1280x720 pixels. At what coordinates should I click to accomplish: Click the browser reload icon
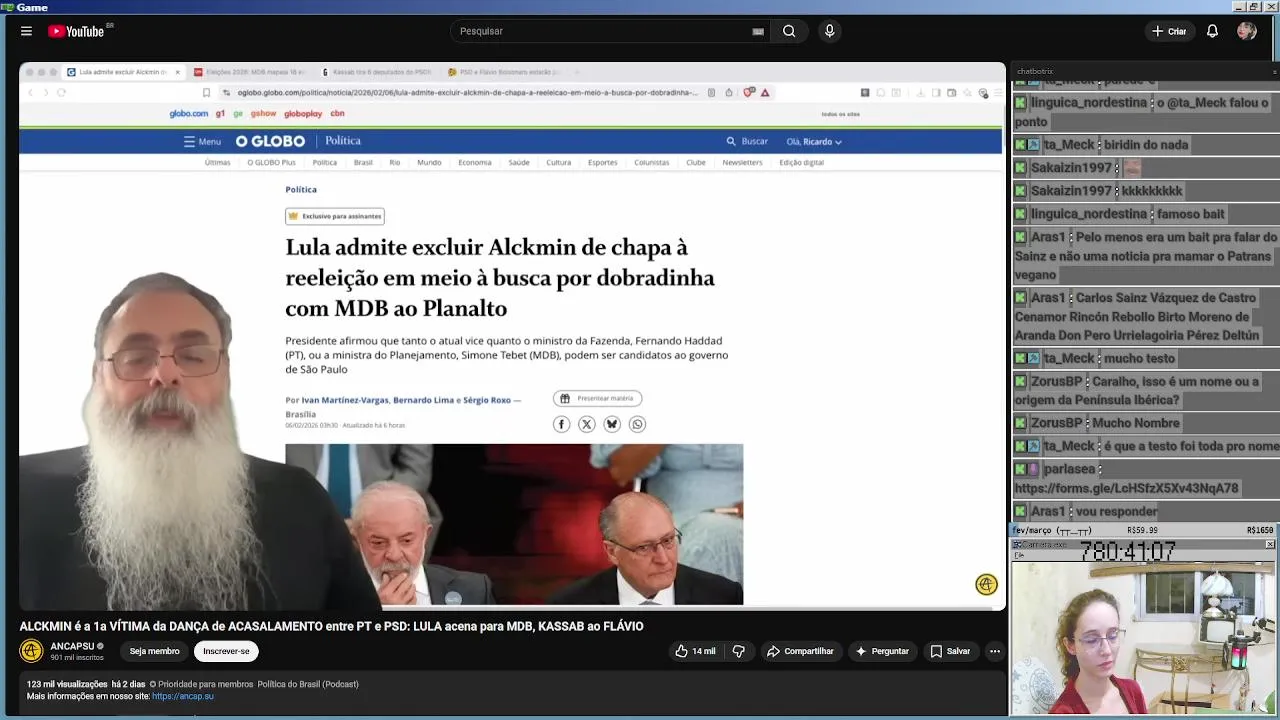coord(61,92)
